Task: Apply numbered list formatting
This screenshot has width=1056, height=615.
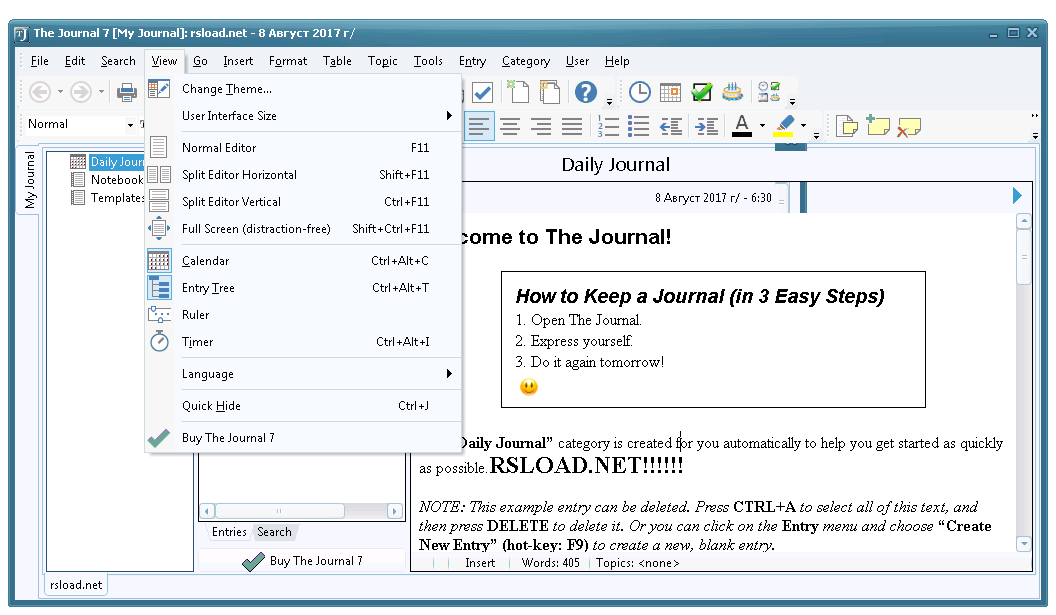Action: pos(608,126)
